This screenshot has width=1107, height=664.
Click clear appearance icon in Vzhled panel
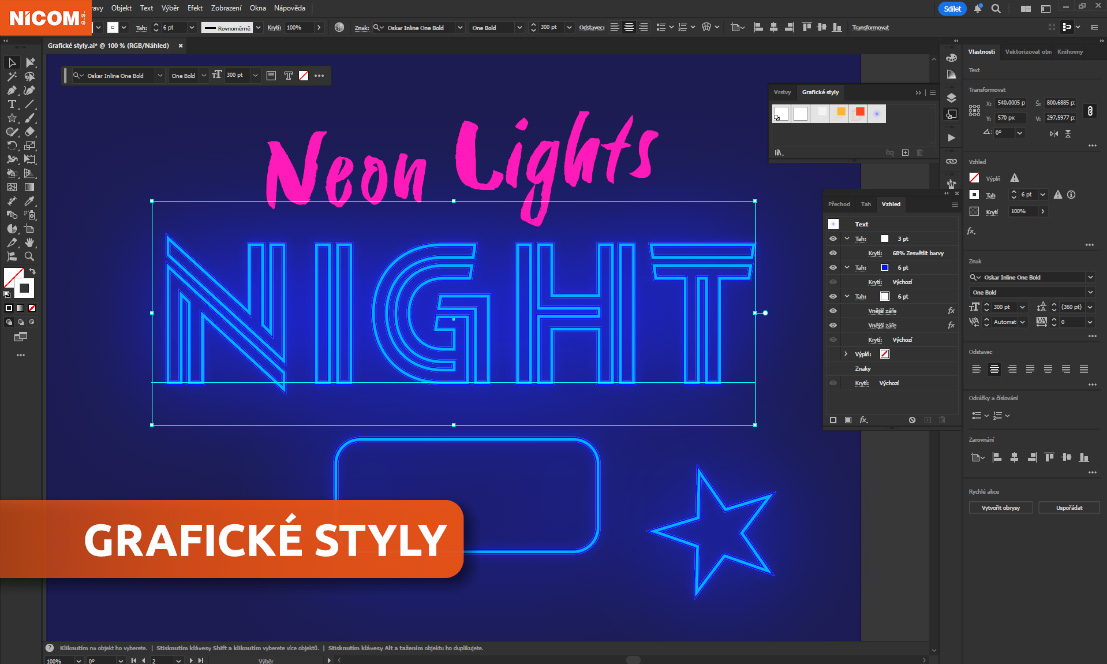tap(912, 420)
